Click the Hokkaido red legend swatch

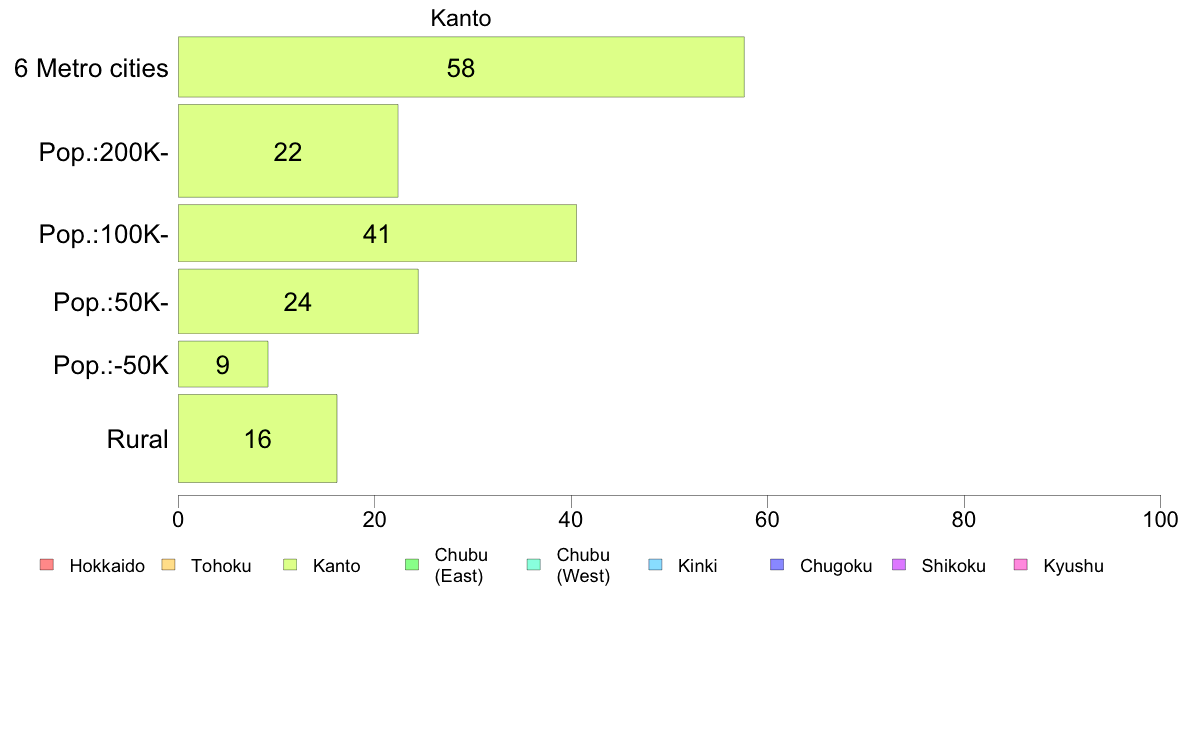click(47, 565)
